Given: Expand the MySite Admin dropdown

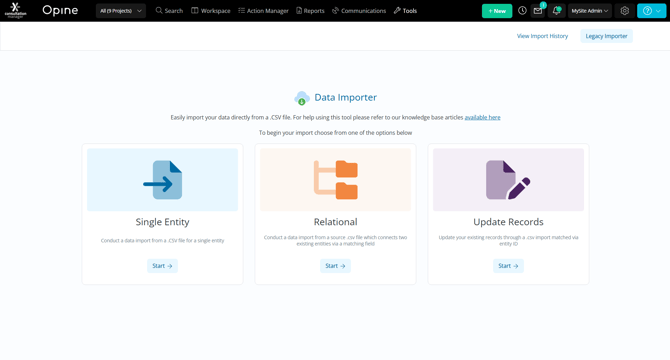Looking at the screenshot, I should pos(590,11).
